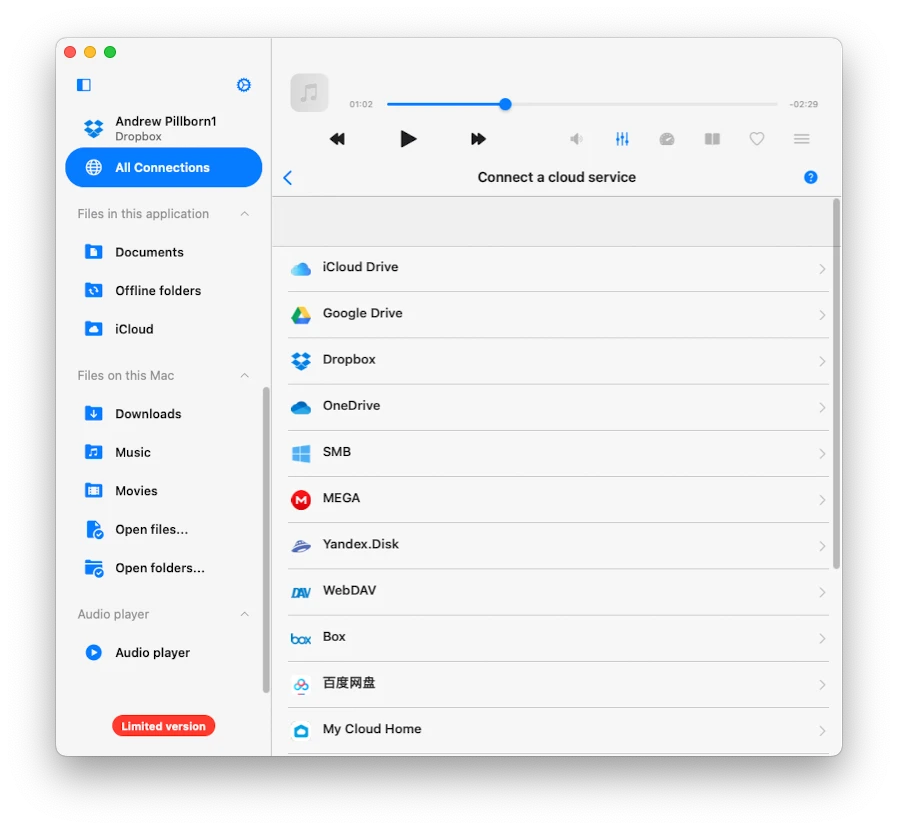The height and width of the screenshot is (830, 898).
Task: Mark the track as favorite
Action: (757, 139)
